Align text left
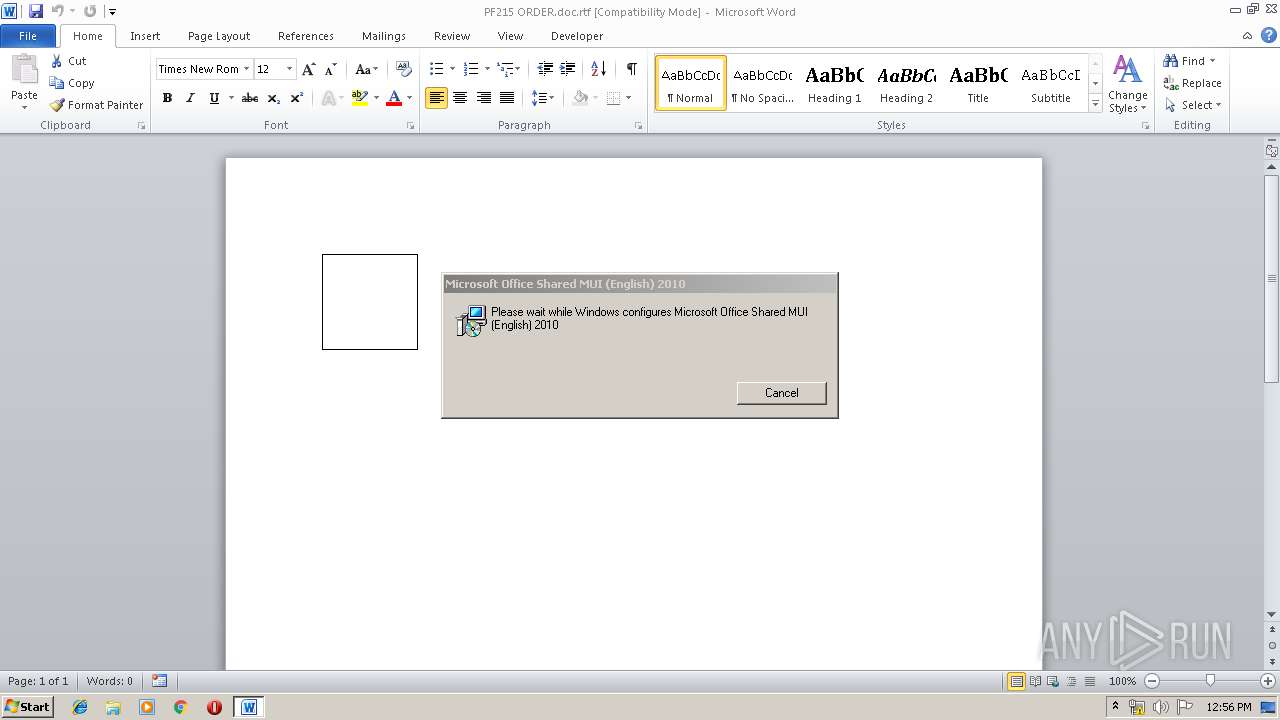Viewport: 1280px width, 720px height. pos(436,98)
